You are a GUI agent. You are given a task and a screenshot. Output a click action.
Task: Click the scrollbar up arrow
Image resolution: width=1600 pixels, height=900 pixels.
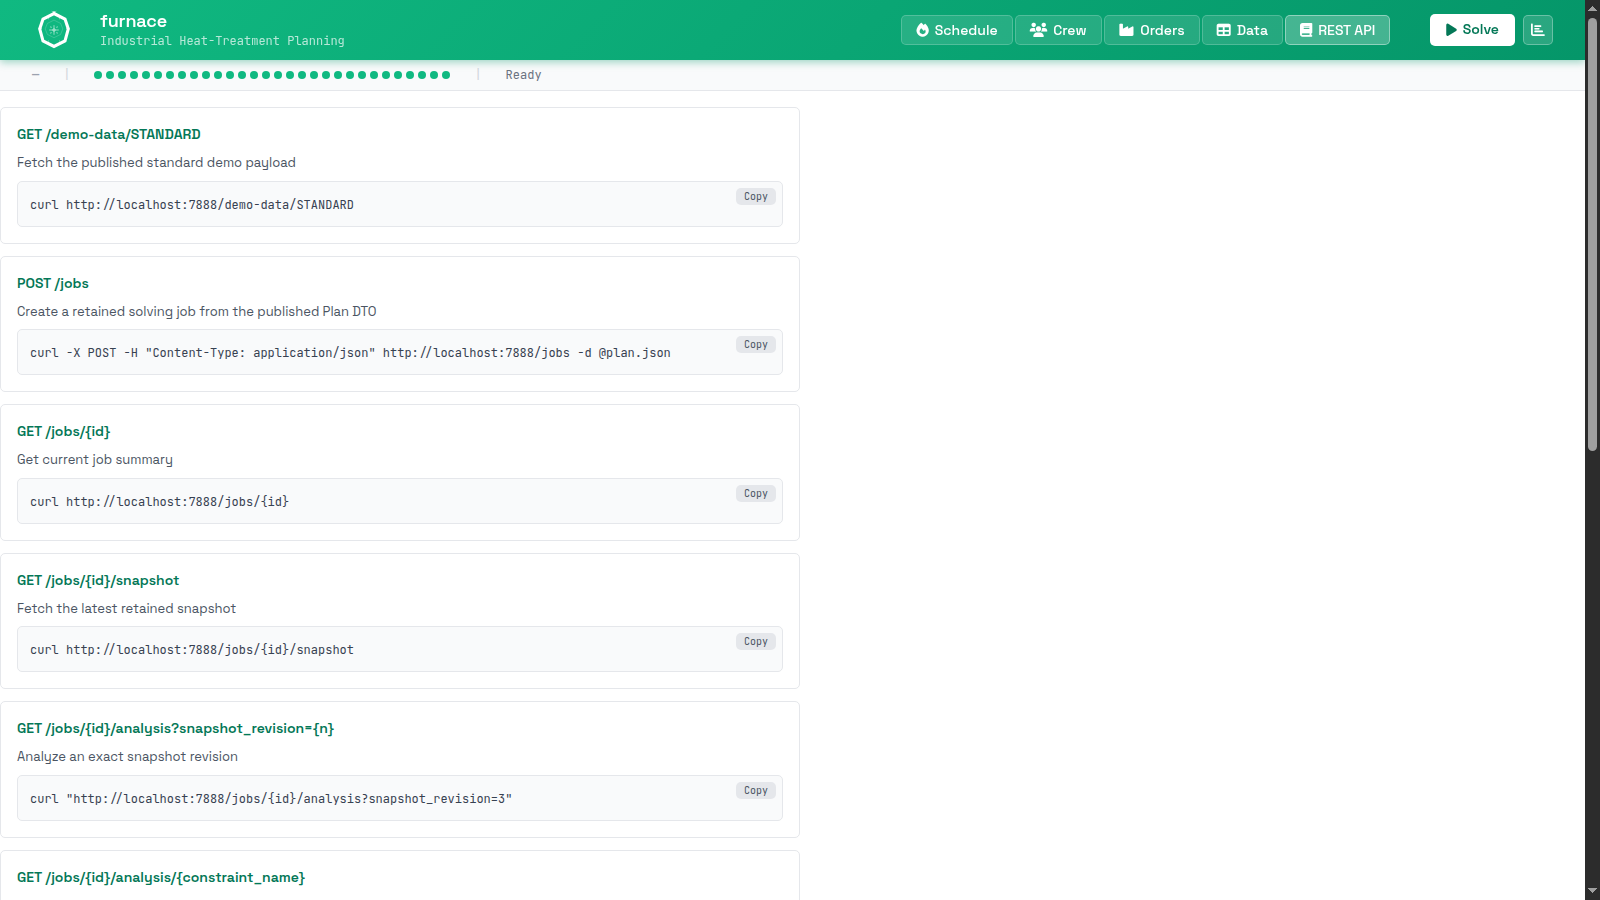[x=1592, y=7]
